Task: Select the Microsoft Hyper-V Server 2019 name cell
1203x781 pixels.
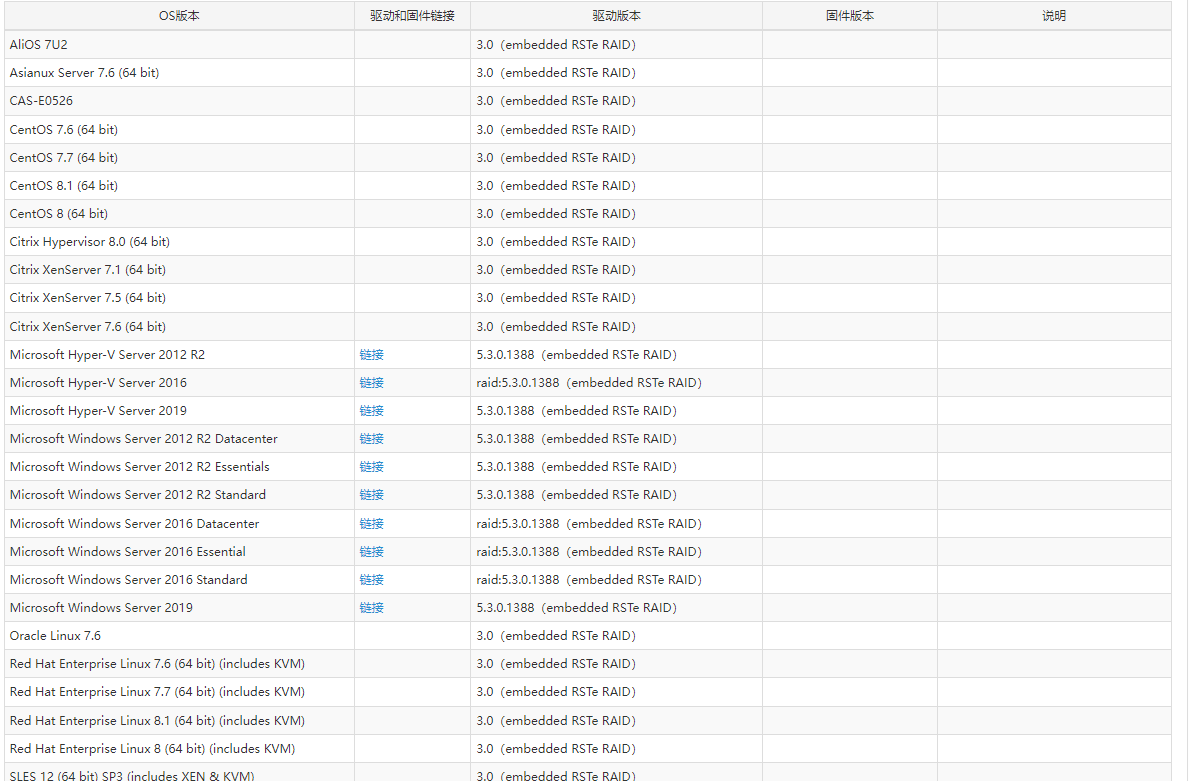Action: [179, 411]
